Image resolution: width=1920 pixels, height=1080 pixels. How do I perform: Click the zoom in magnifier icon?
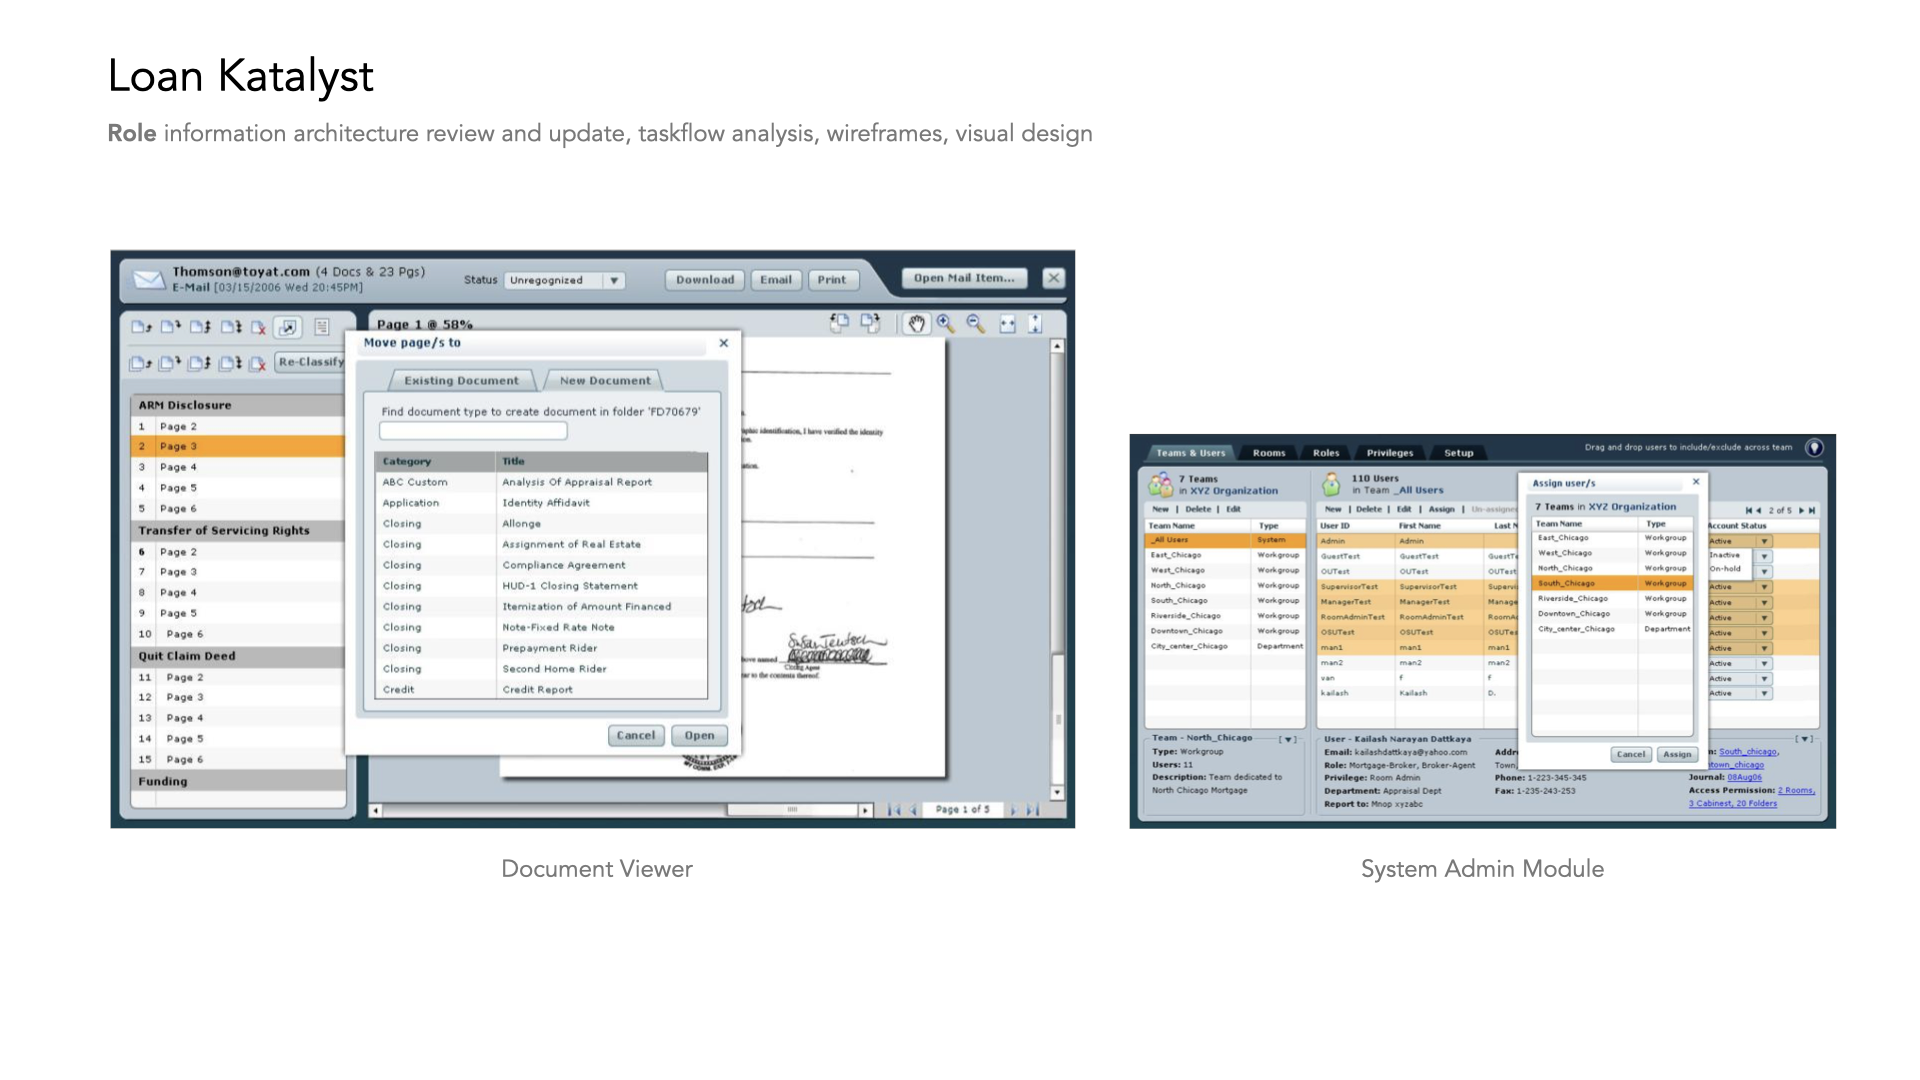coord(946,324)
